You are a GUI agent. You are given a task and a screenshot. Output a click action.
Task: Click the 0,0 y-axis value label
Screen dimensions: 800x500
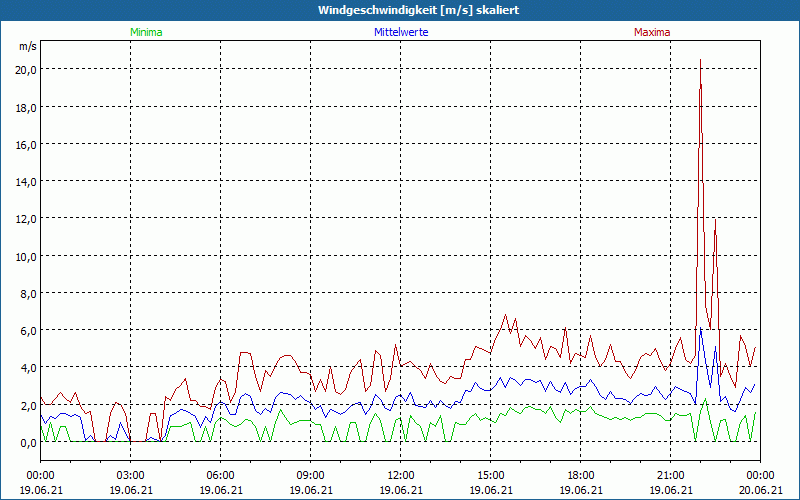tap(28, 442)
